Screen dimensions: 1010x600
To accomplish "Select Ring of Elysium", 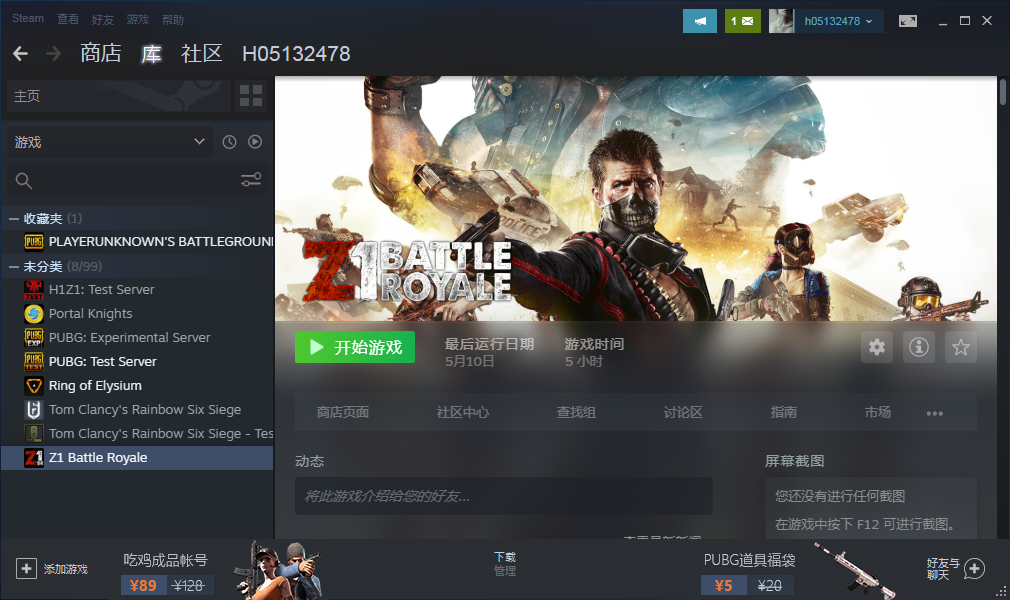I will point(95,385).
